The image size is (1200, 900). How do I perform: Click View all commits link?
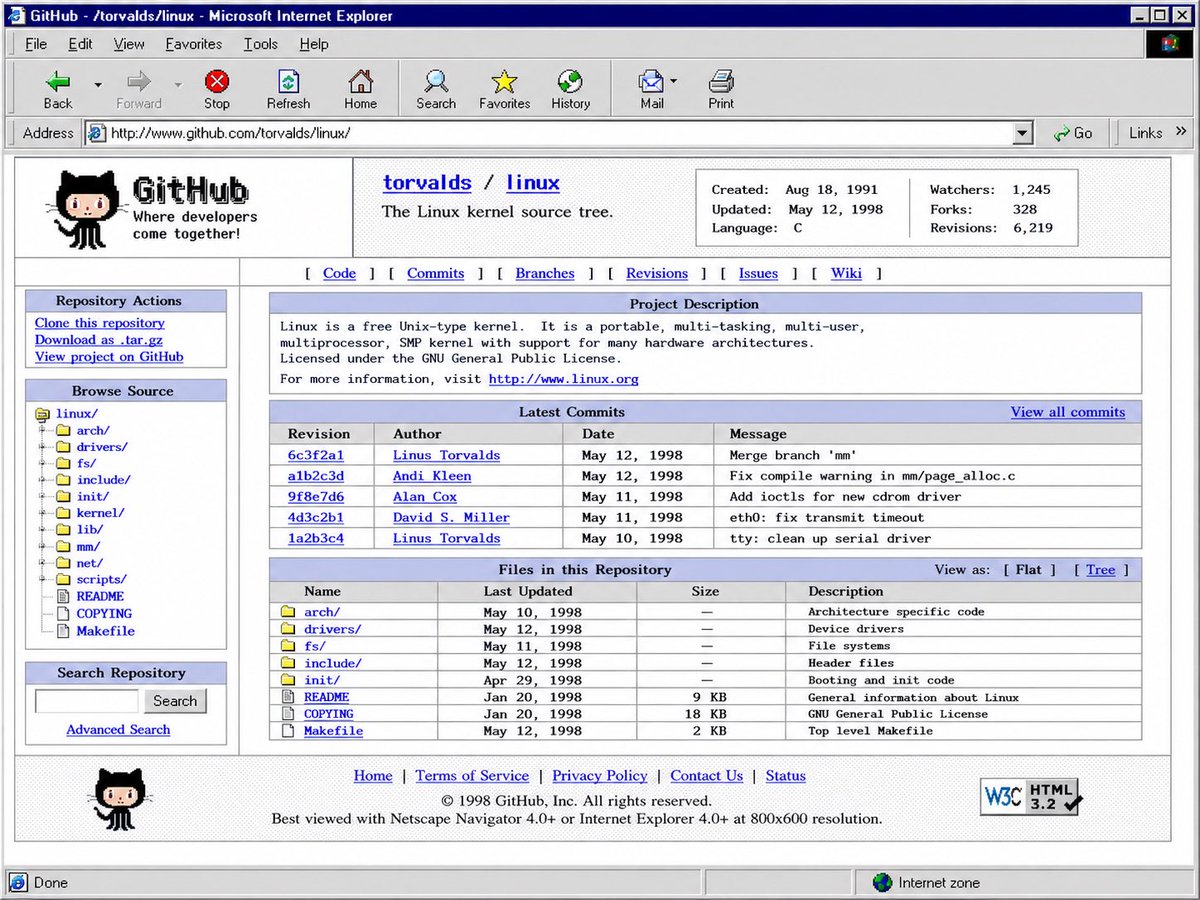(1068, 412)
